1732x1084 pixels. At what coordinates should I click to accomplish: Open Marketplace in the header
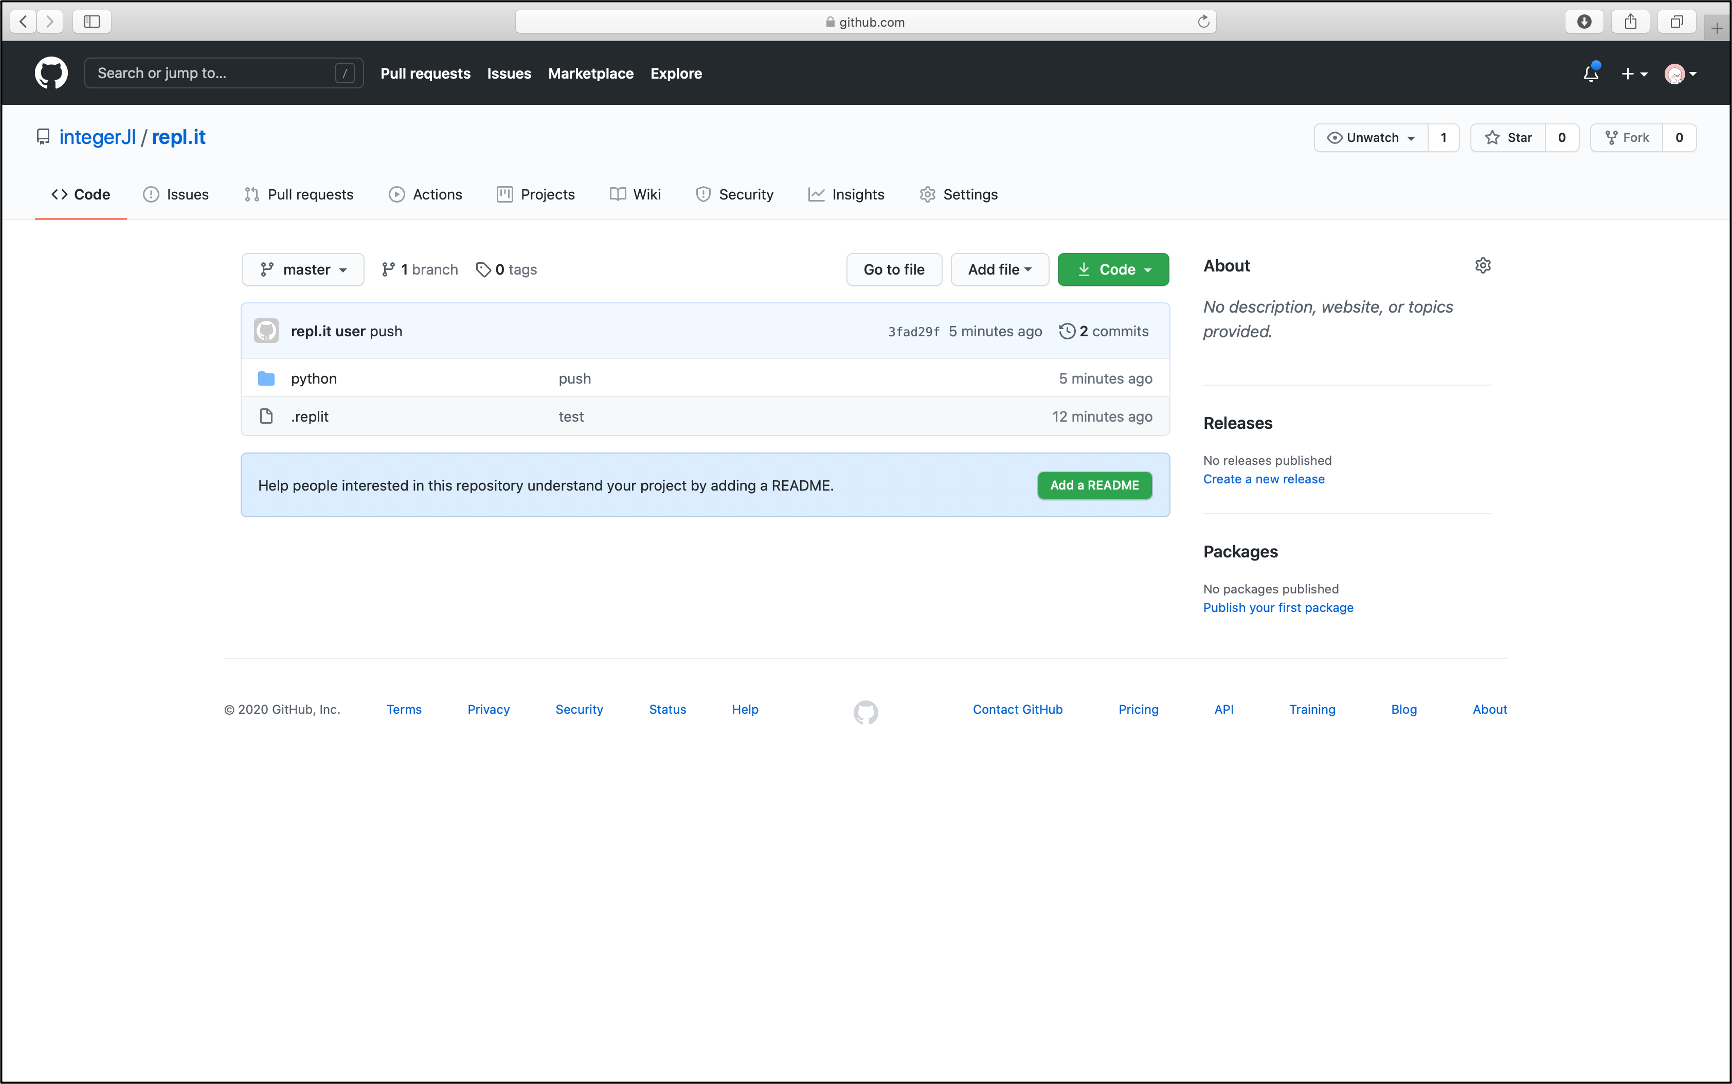(591, 73)
